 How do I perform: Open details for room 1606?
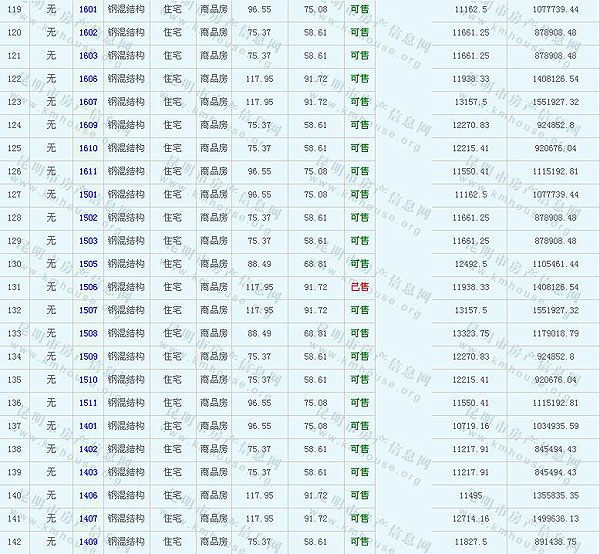point(88,78)
